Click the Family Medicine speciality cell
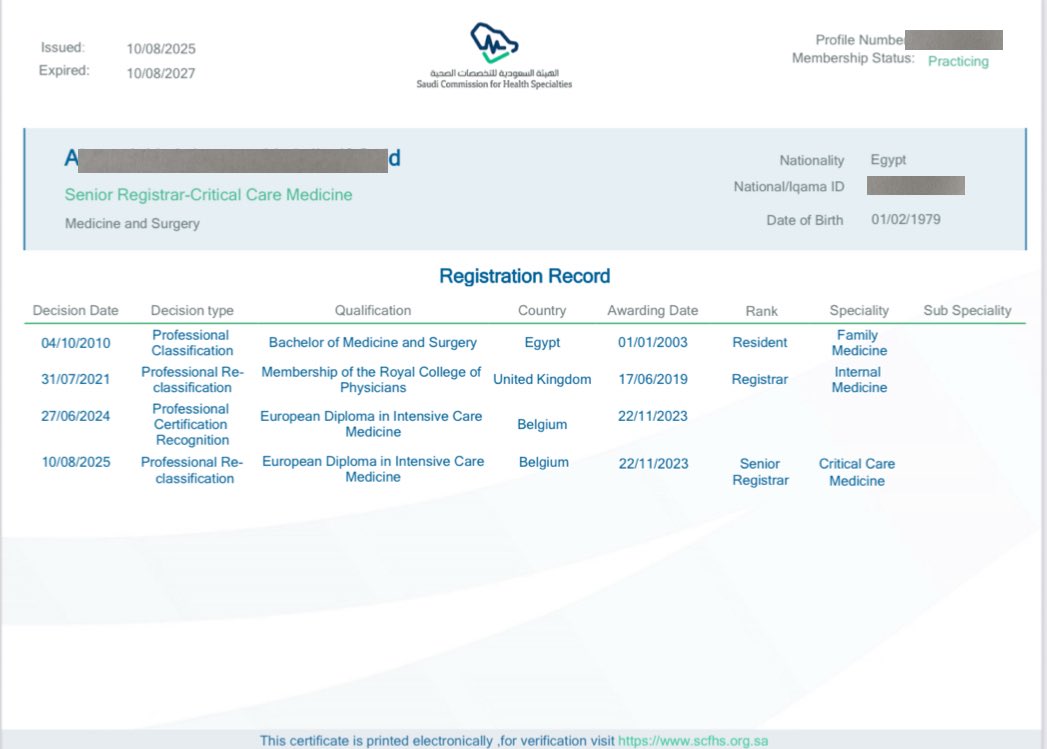This screenshot has height=749, width=1047. [x=859, y=342]
